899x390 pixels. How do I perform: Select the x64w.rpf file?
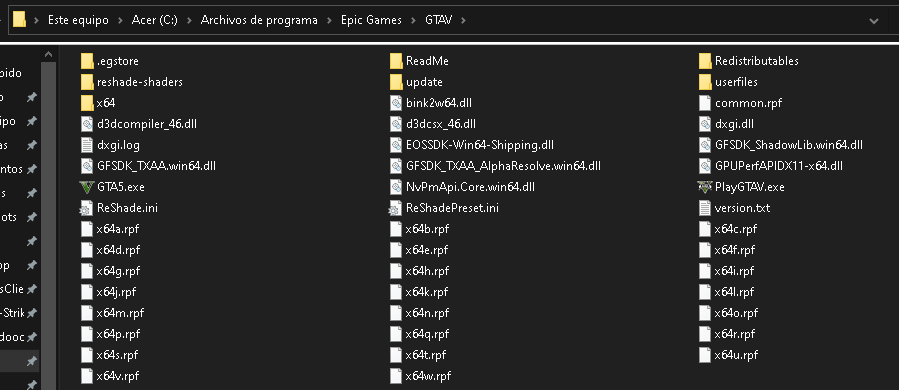point(420,376)
